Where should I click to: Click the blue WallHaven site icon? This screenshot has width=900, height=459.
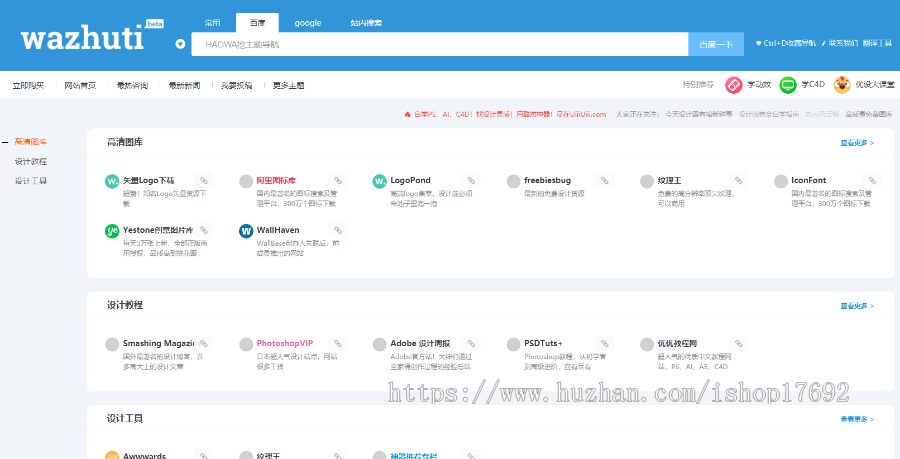pyautogui.click(x=246, y=231)
